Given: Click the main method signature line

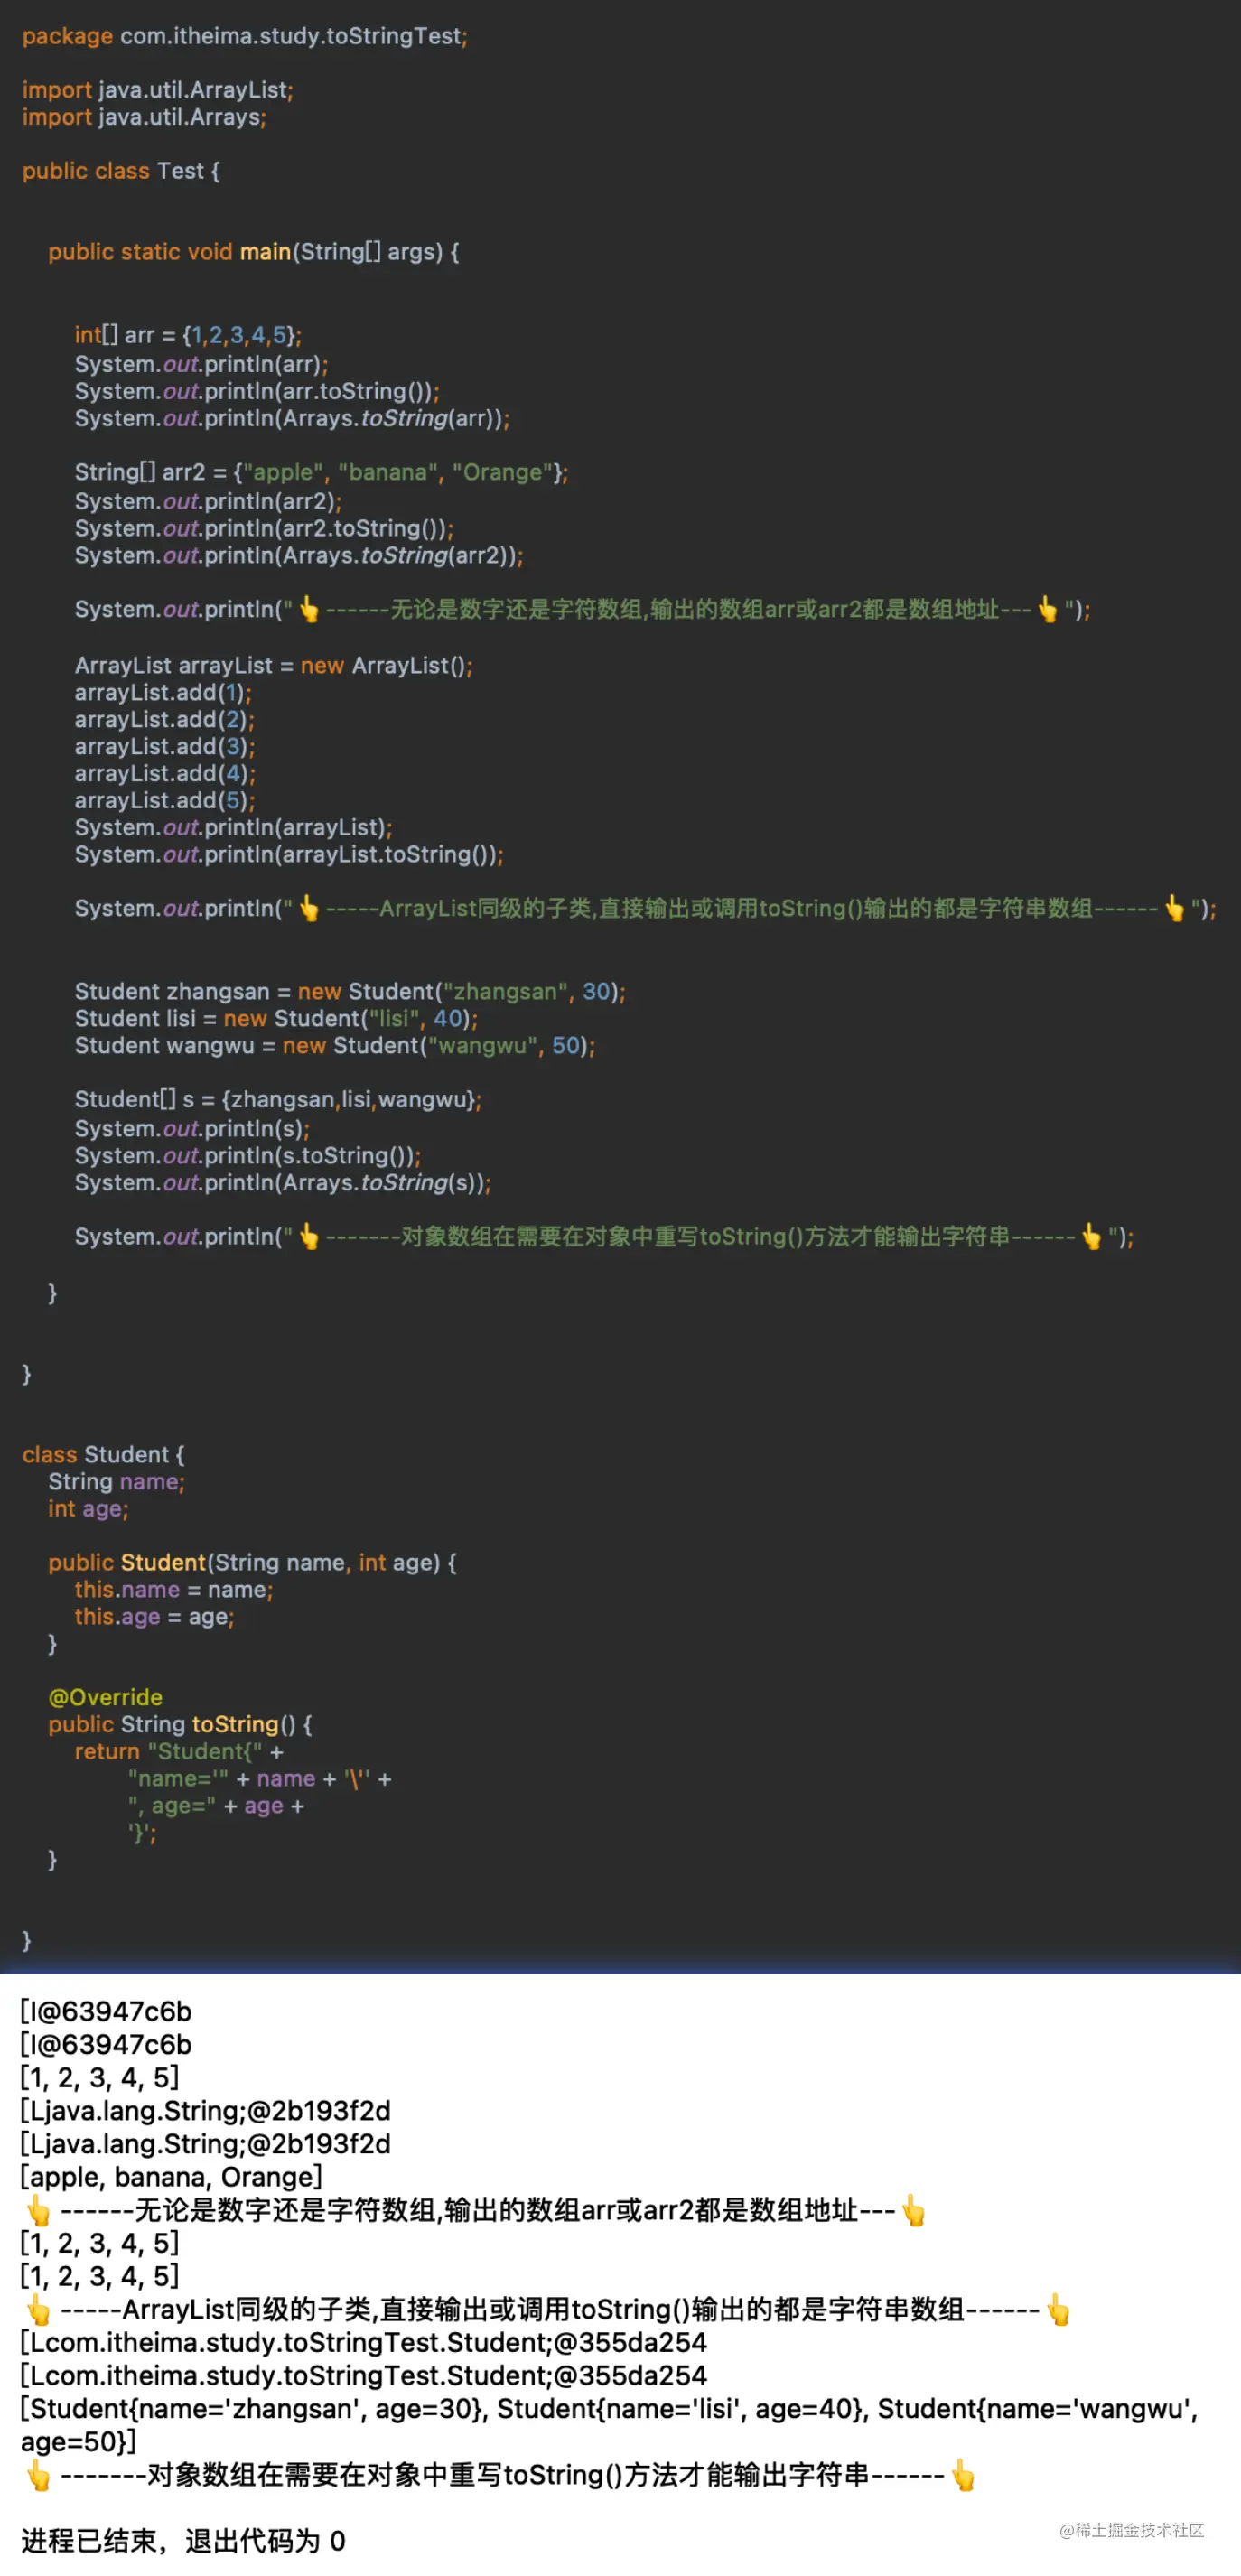Looking at the screenshot, I should coord(253,252).
